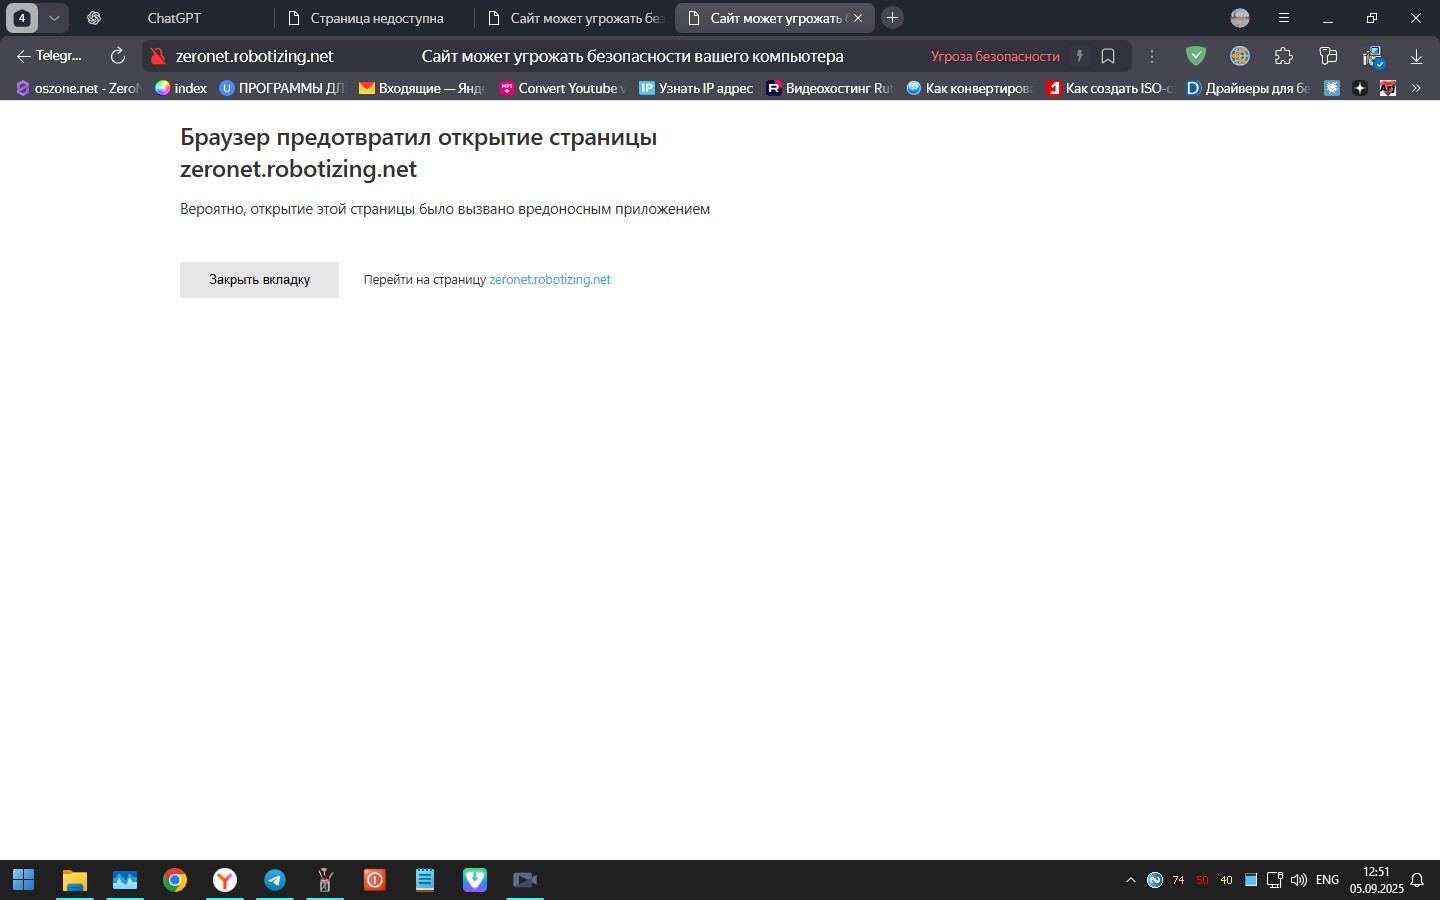
Task: Open the green shield protection icon
Action: (1195, 56)
